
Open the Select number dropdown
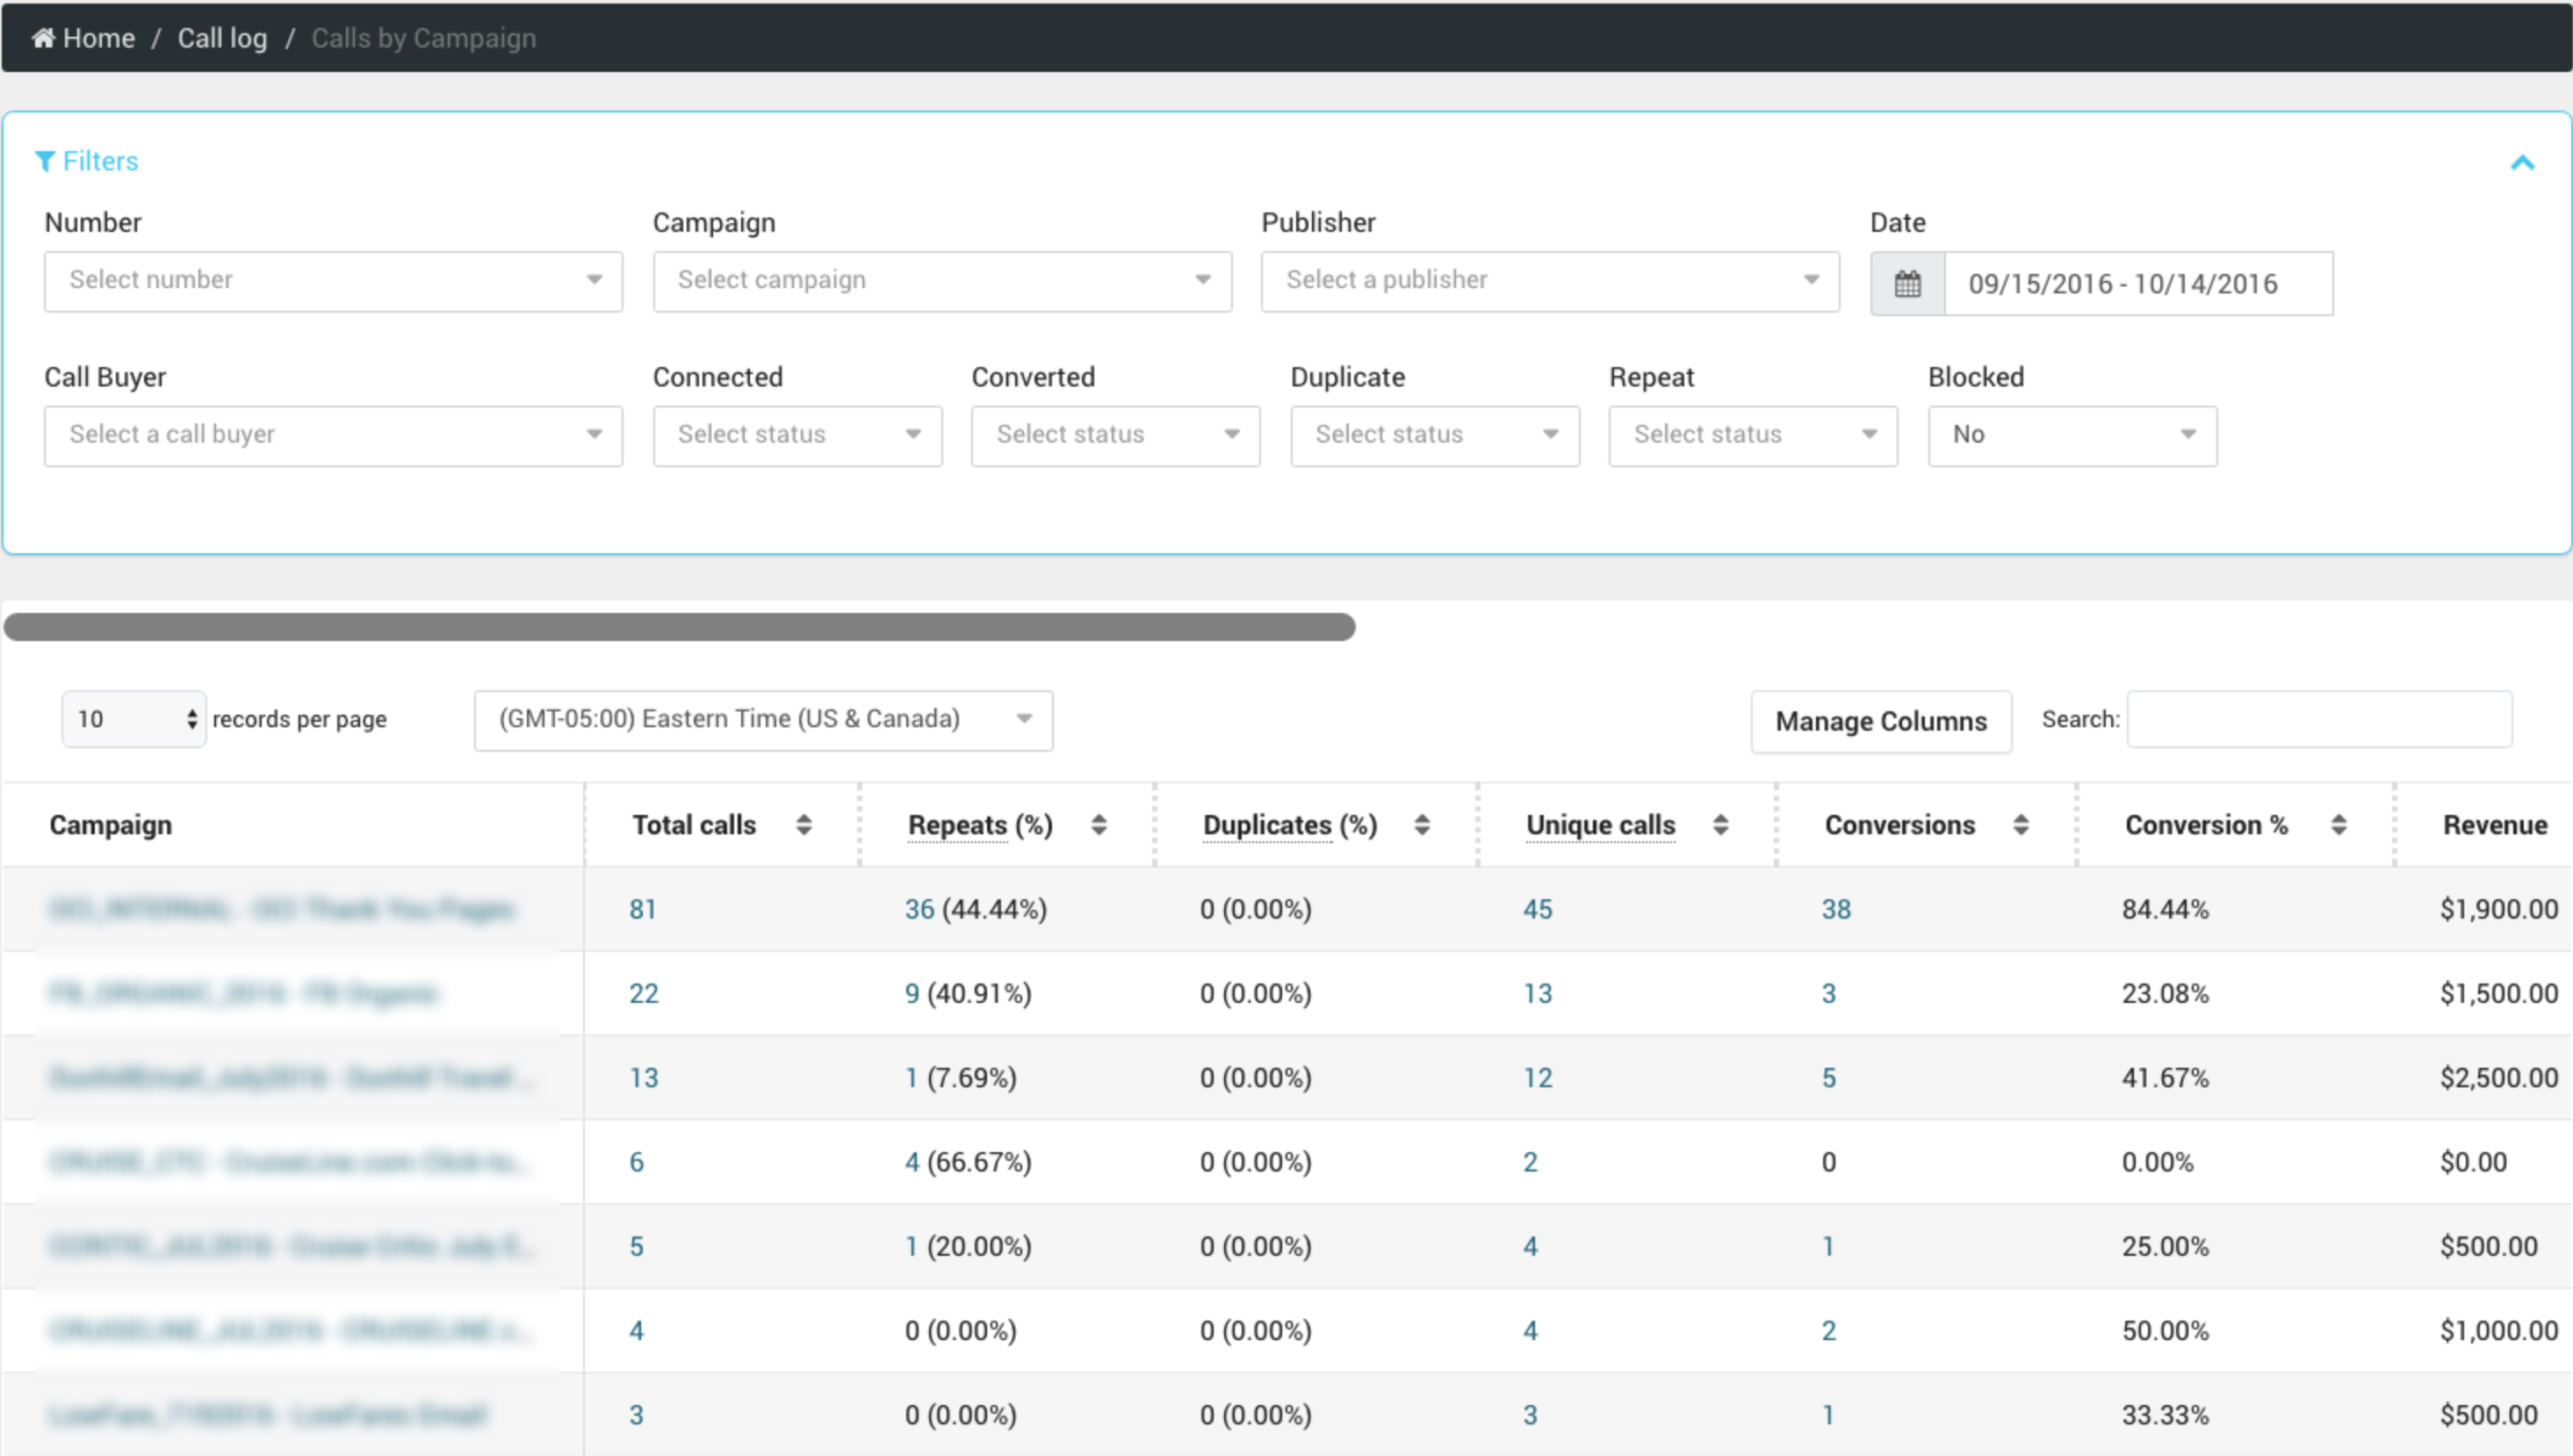tap(333, 281)
